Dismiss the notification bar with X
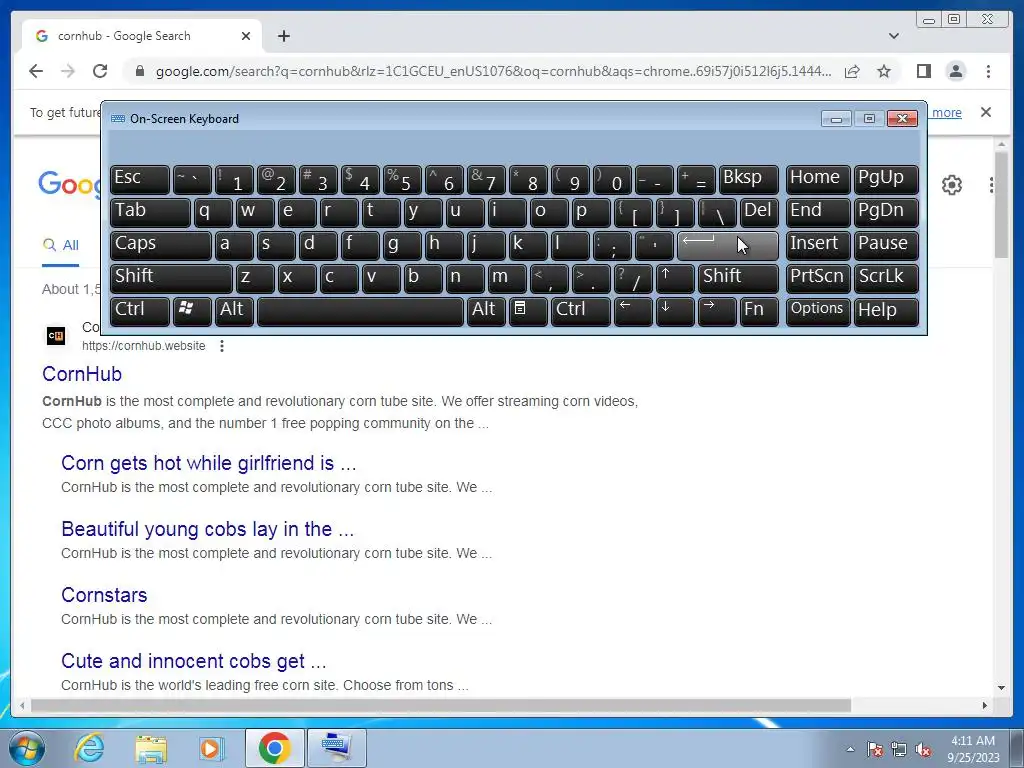 [x=985, y=112]
